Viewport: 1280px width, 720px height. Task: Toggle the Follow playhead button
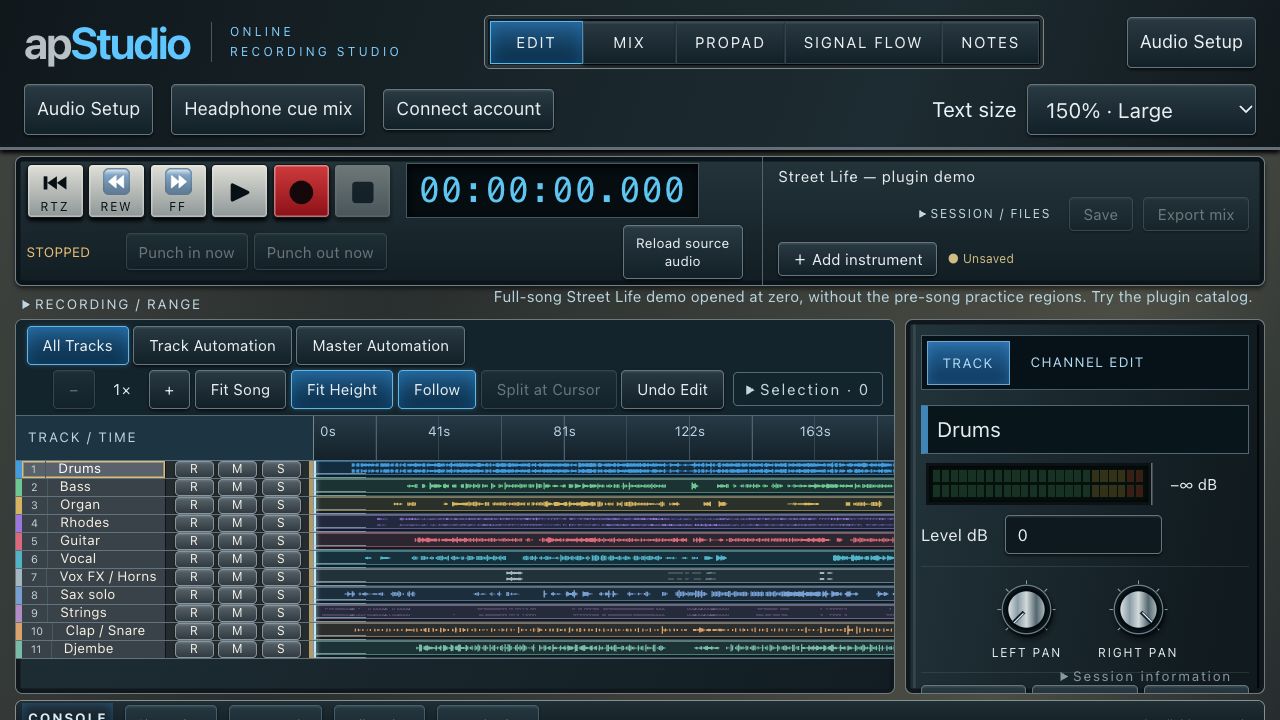[x=437, y=390]
